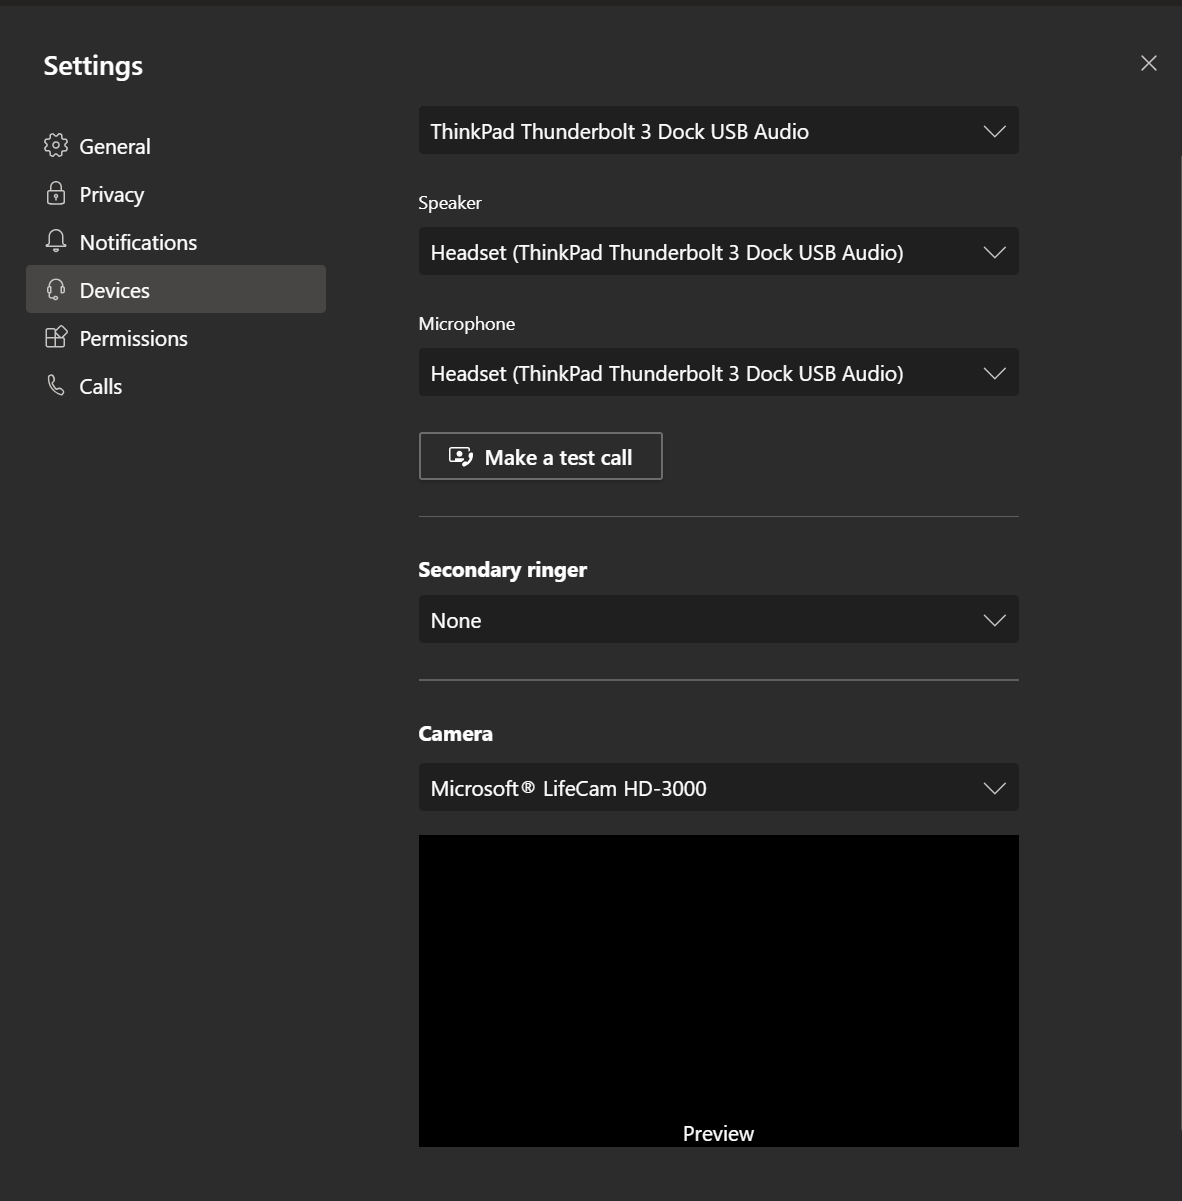Viewport: 1182px width, 1201px height.
Task: Click the test call icon in button
Action: coord(461,456)
